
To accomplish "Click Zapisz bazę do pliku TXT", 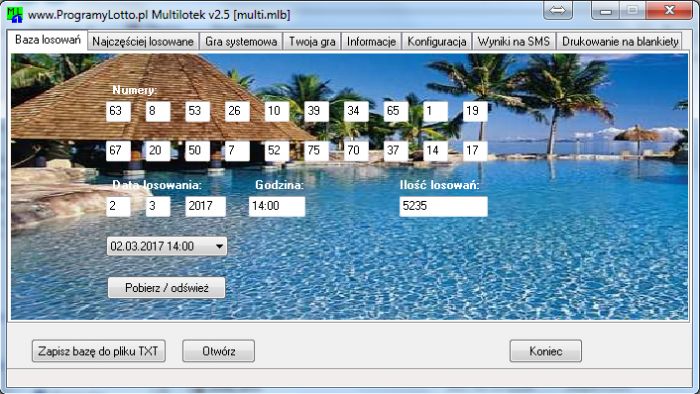I will (99, 351).
